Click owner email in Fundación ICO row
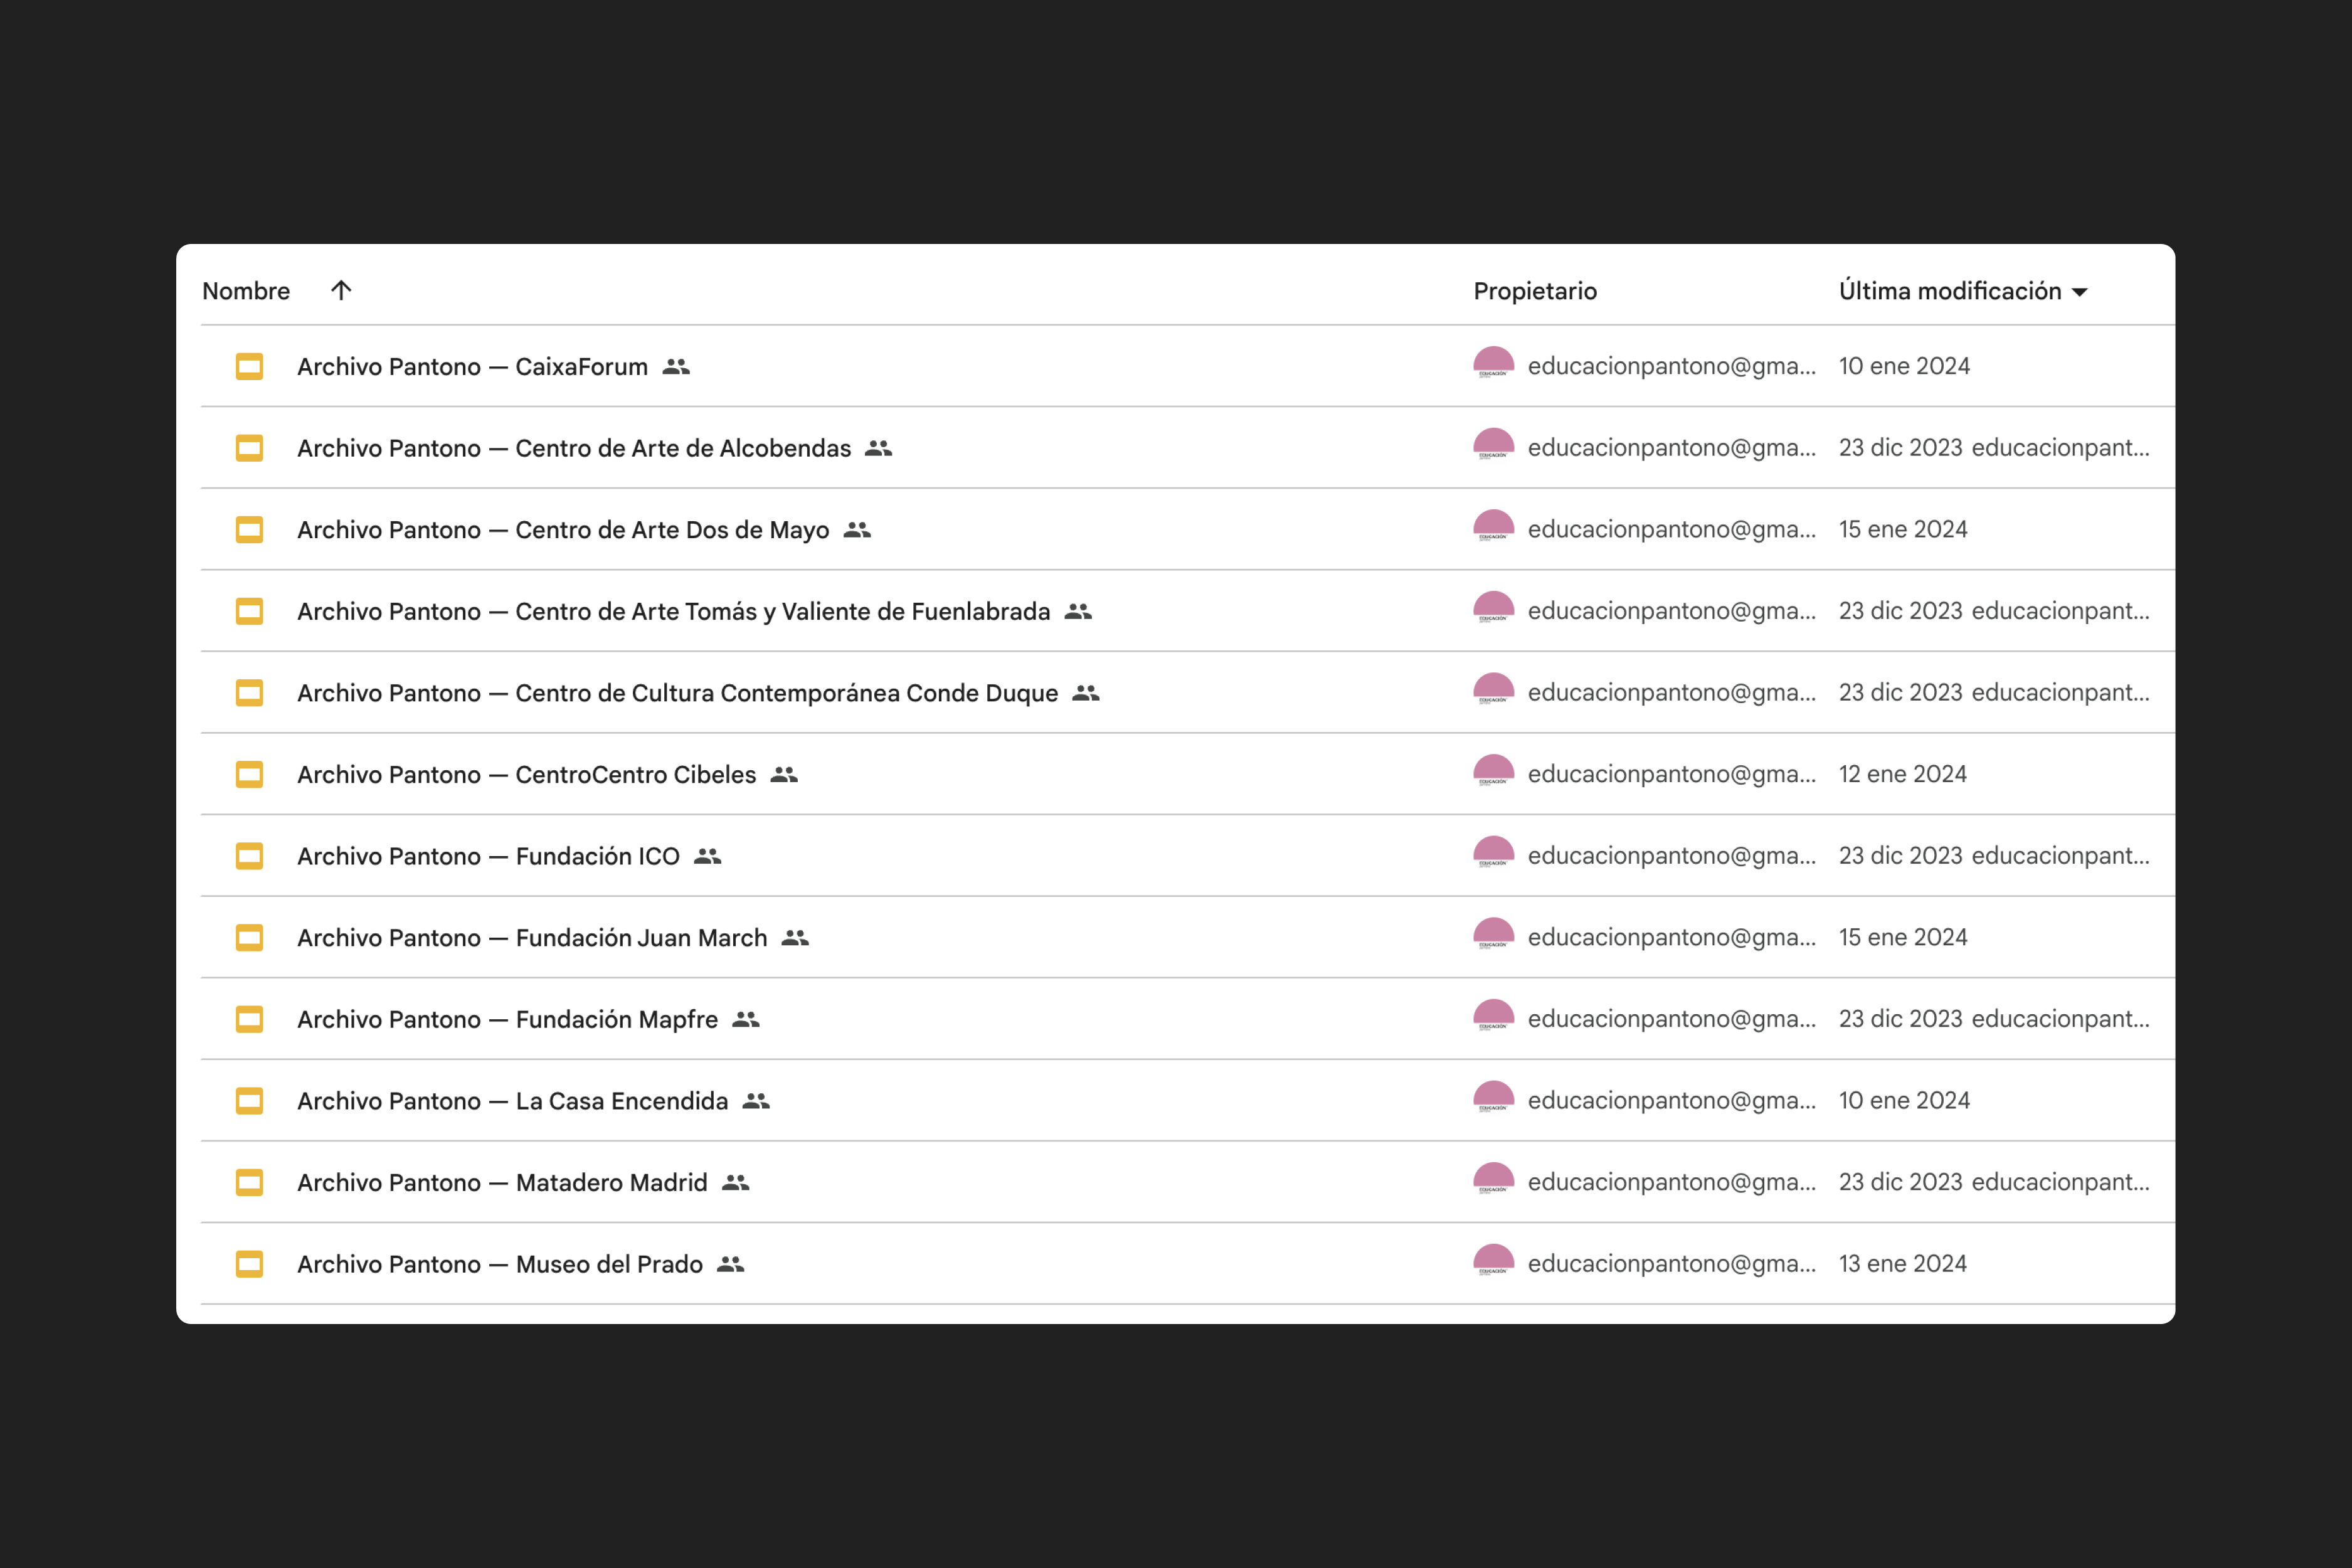The height and width of the screenshot is (1568, 2352). pos(1671,856)
